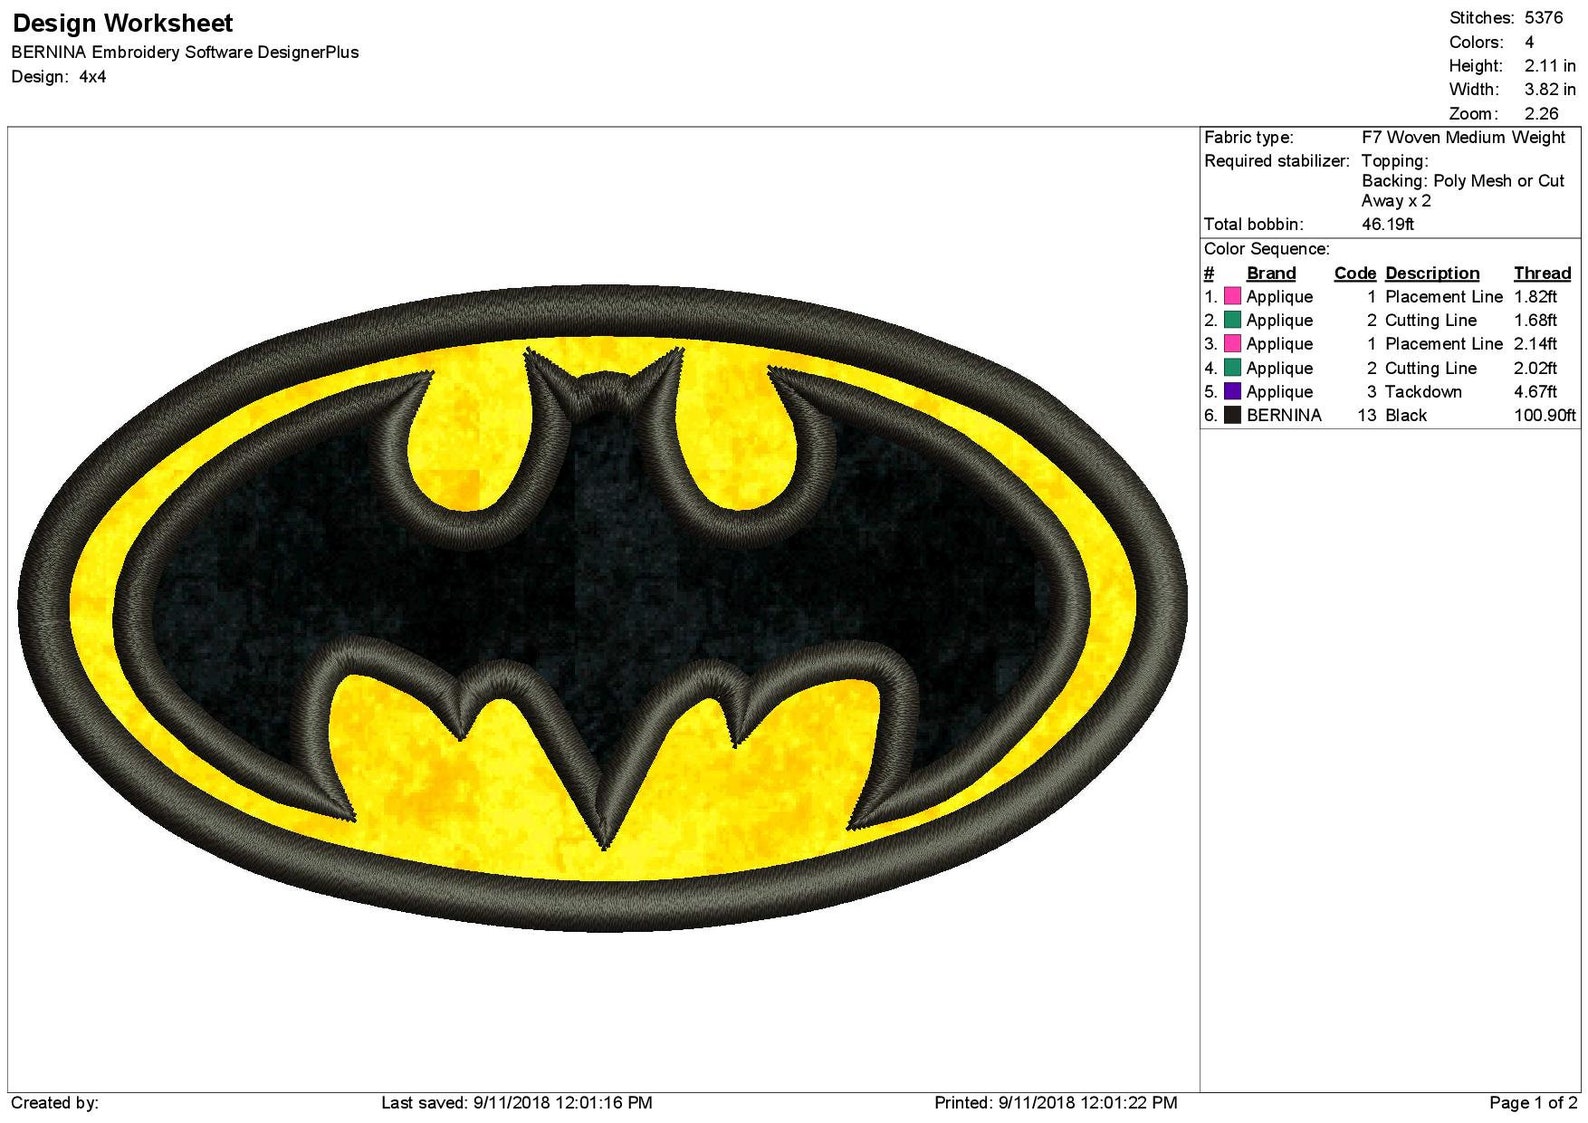
Task: Click 'Placement Line' in row 1
Action: point(1444,297)
